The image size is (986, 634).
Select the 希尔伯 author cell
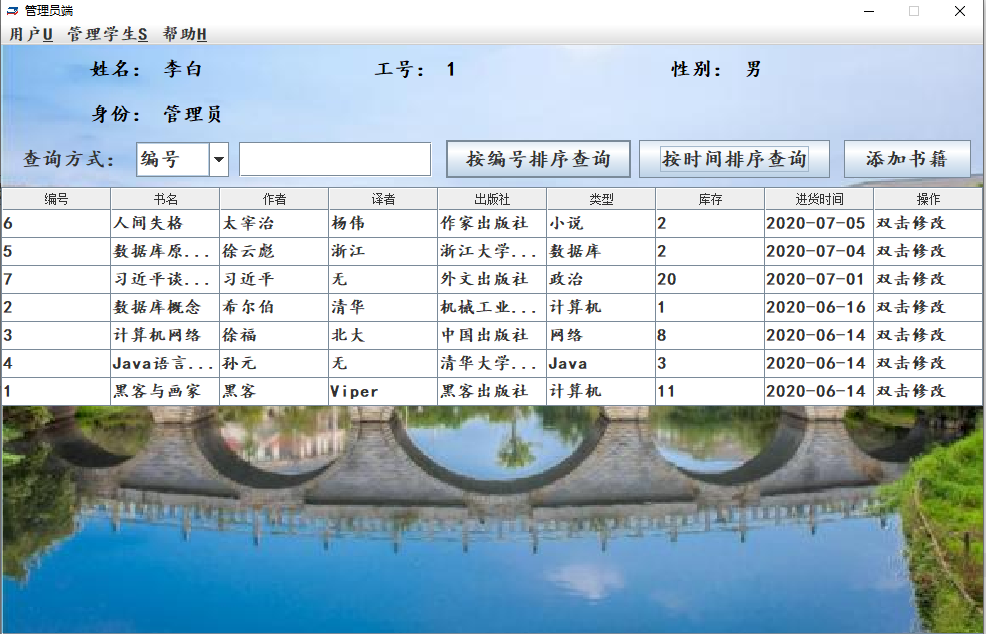pos(274,308)
